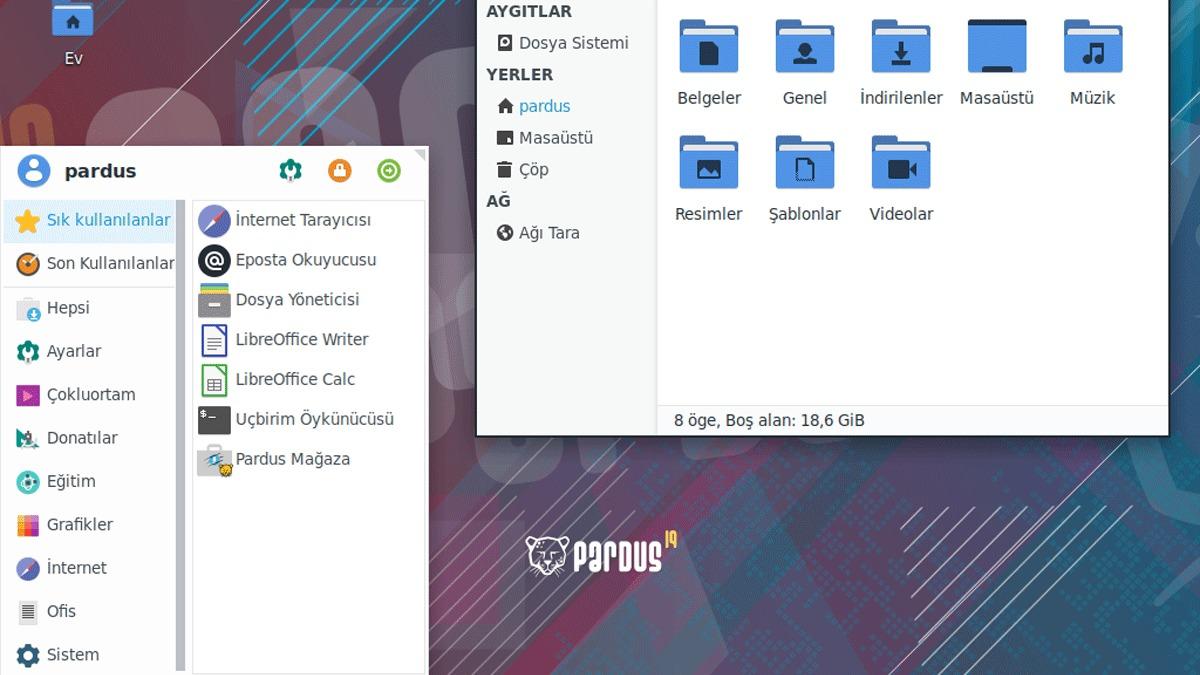Screen dimensions: 1200x675
Task: Open the Ev home desktop icon
Action: coord(73,33)
